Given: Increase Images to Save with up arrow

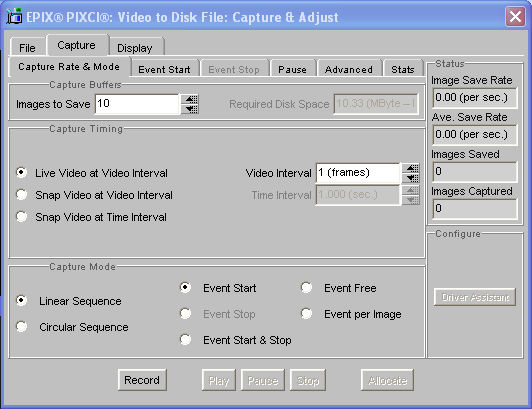Looking at the screenshot, I should (190, 99).
